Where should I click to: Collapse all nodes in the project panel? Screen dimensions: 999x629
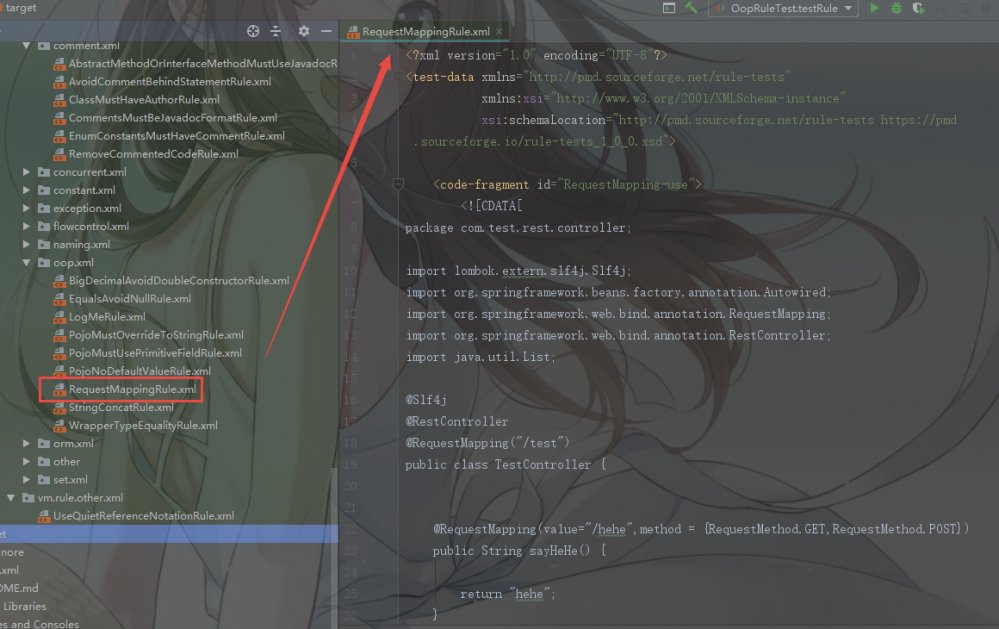[x=276, y=31]
